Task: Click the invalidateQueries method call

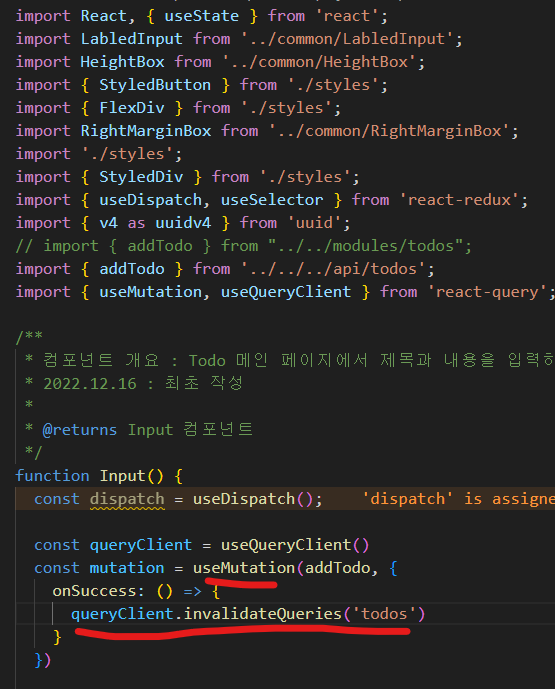Action: 262,613
